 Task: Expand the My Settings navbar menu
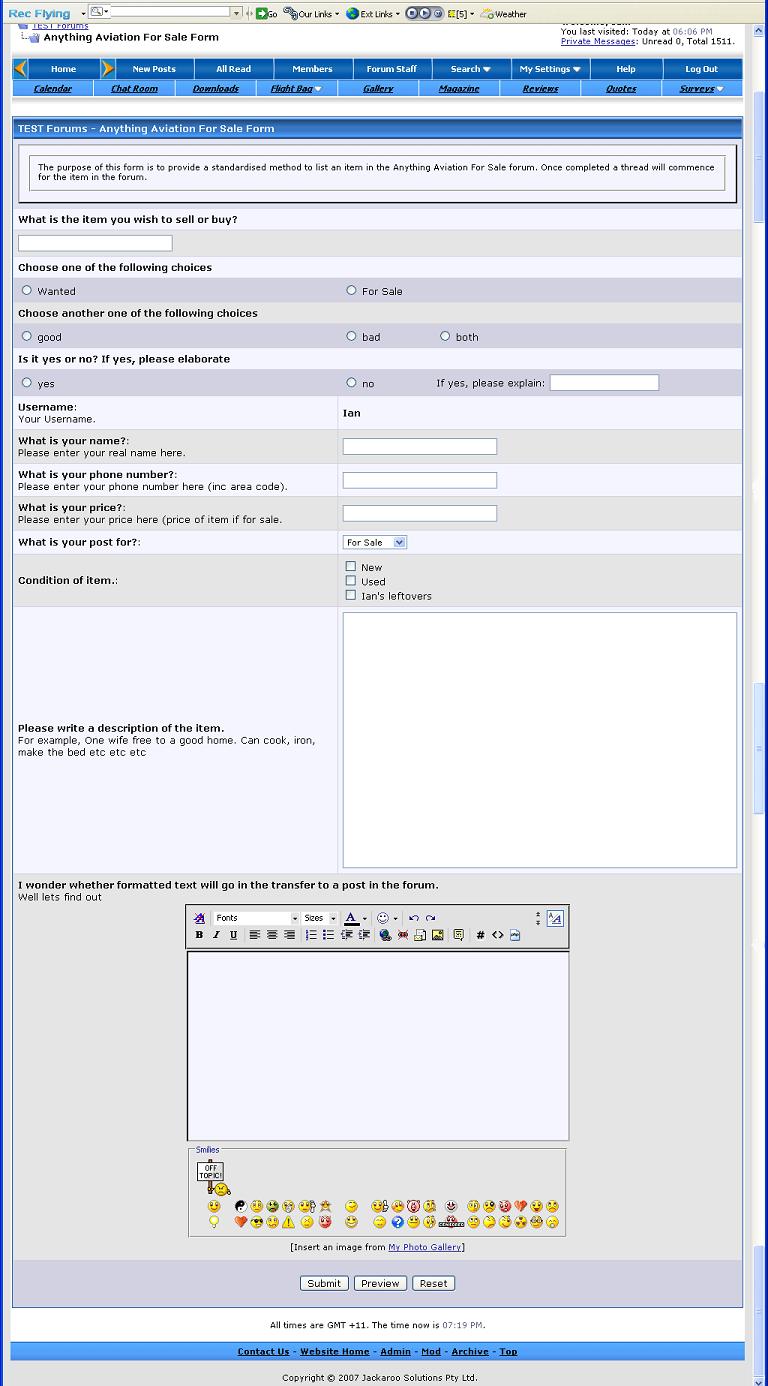(550, 69)
